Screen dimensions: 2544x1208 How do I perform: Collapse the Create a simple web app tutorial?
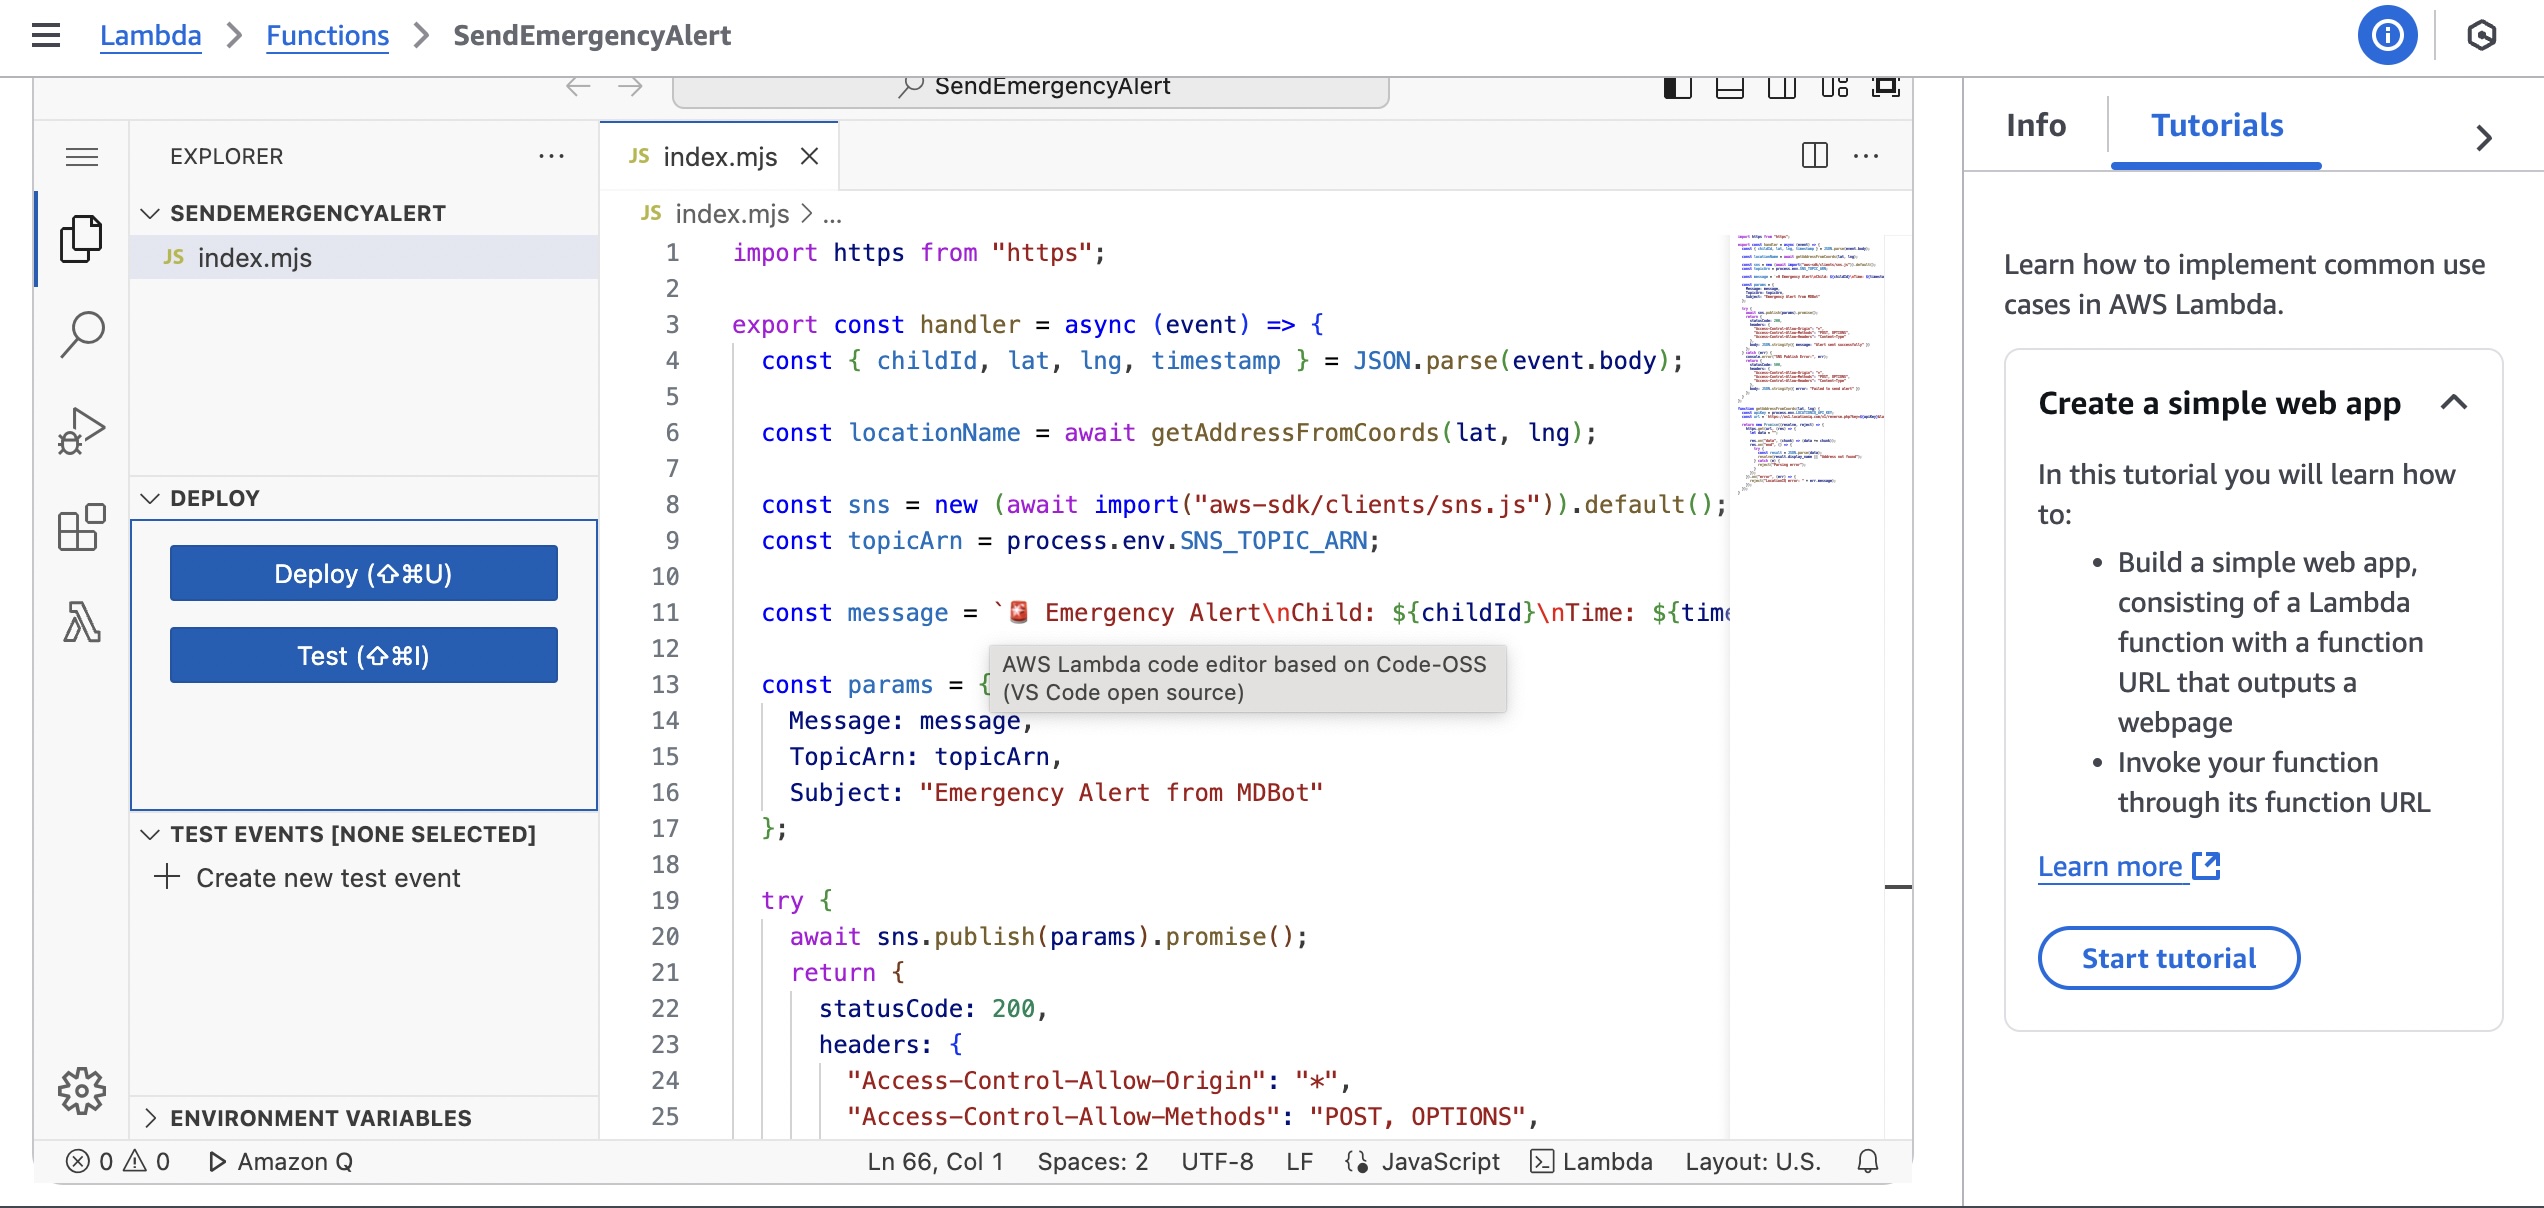click(x=2454, y=403)
